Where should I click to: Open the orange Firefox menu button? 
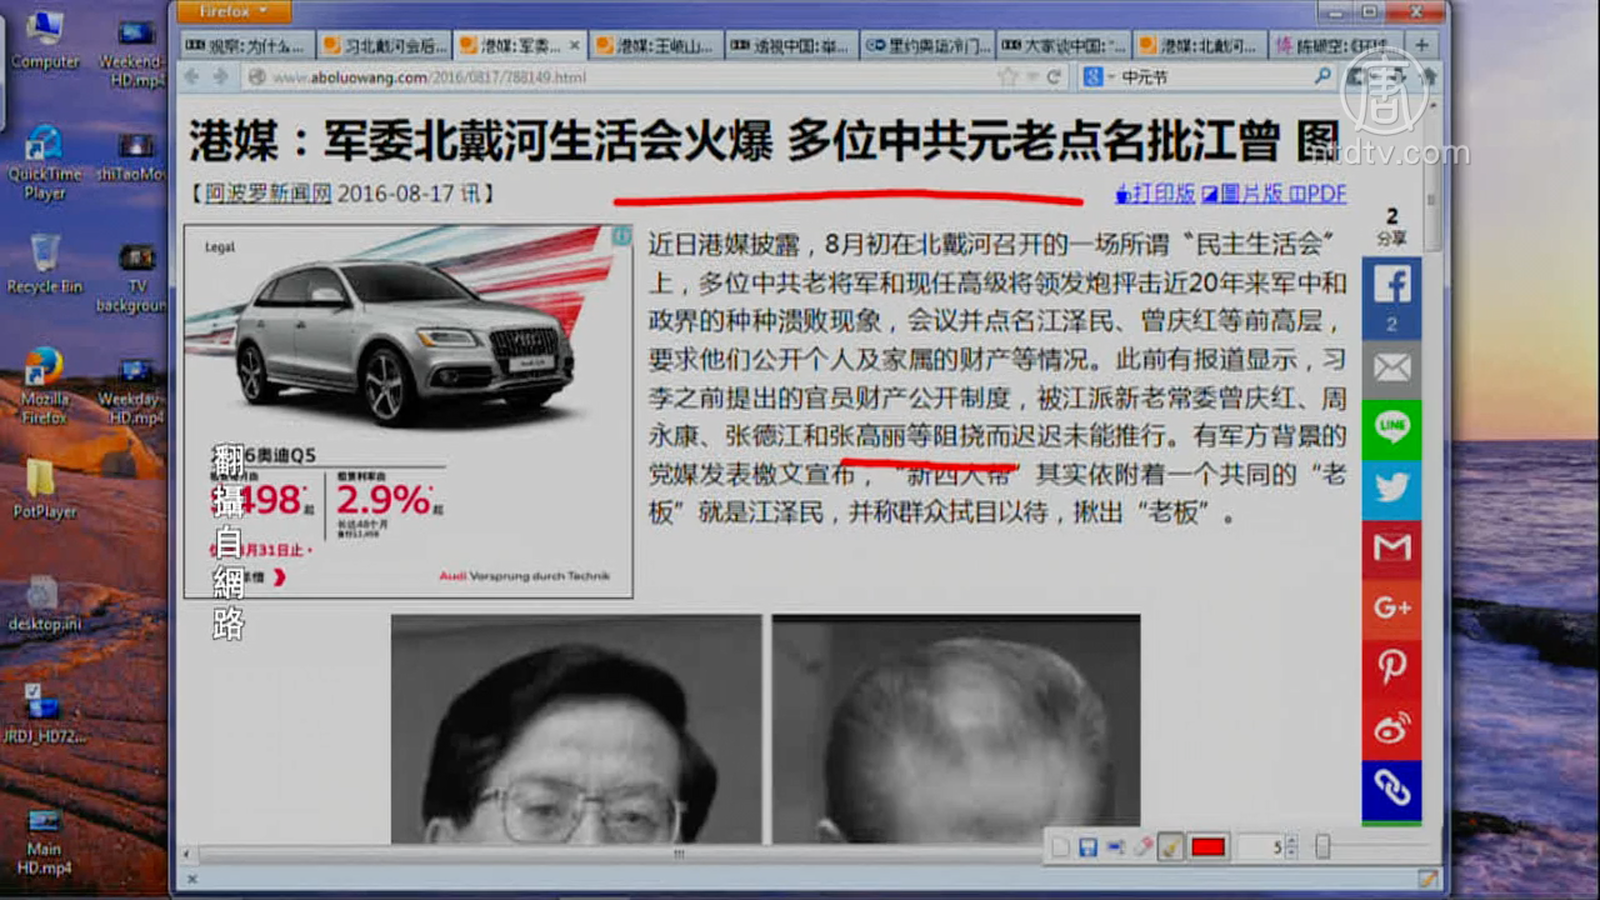233,12
